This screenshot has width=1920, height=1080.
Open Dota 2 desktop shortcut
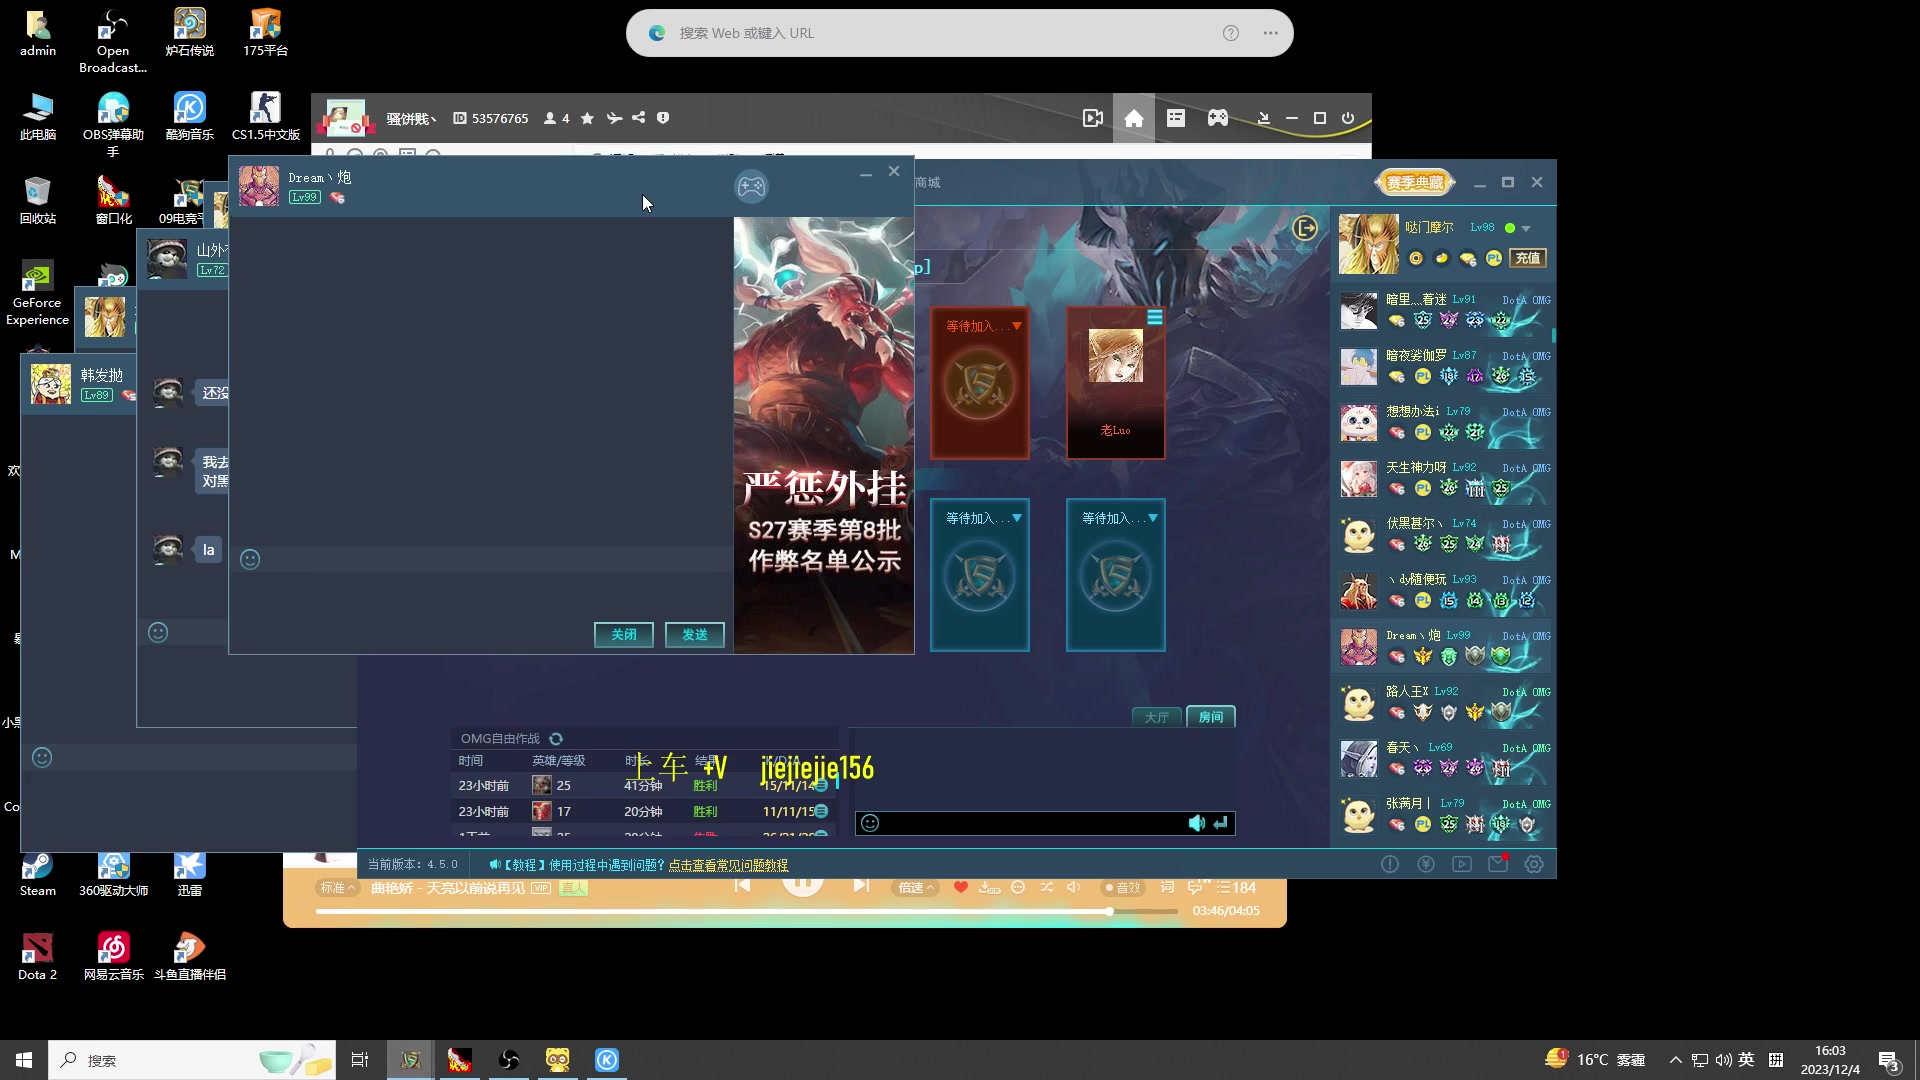37,956
